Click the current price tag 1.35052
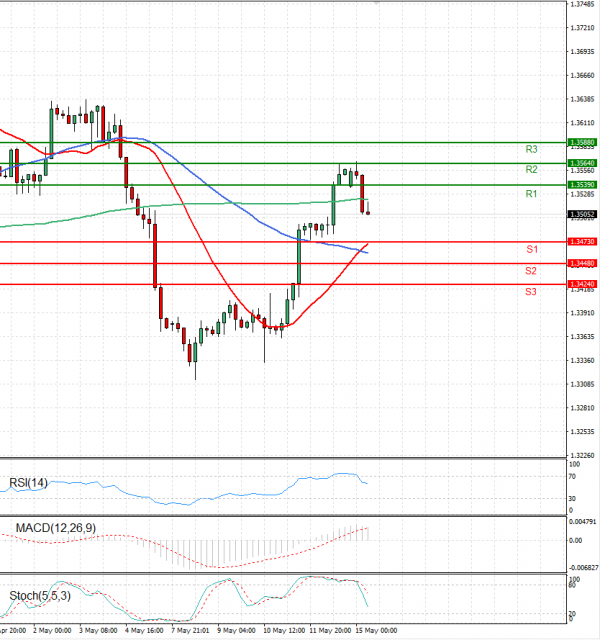Screen dimensions: 600x640 click(581, 214)
